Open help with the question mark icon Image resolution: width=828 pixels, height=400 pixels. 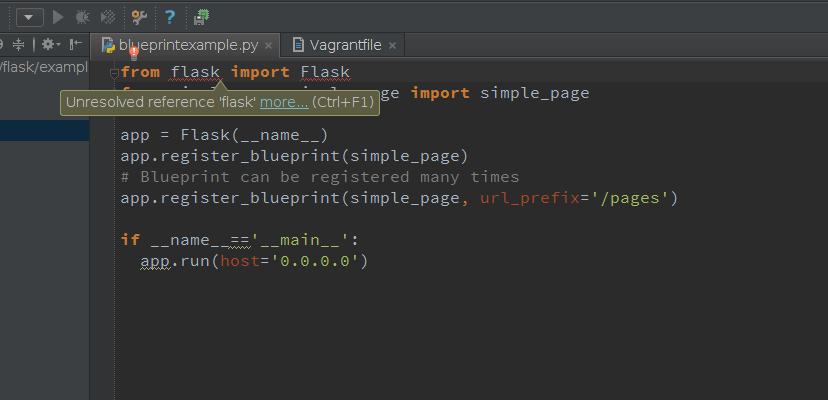click(x=170, y=17)
